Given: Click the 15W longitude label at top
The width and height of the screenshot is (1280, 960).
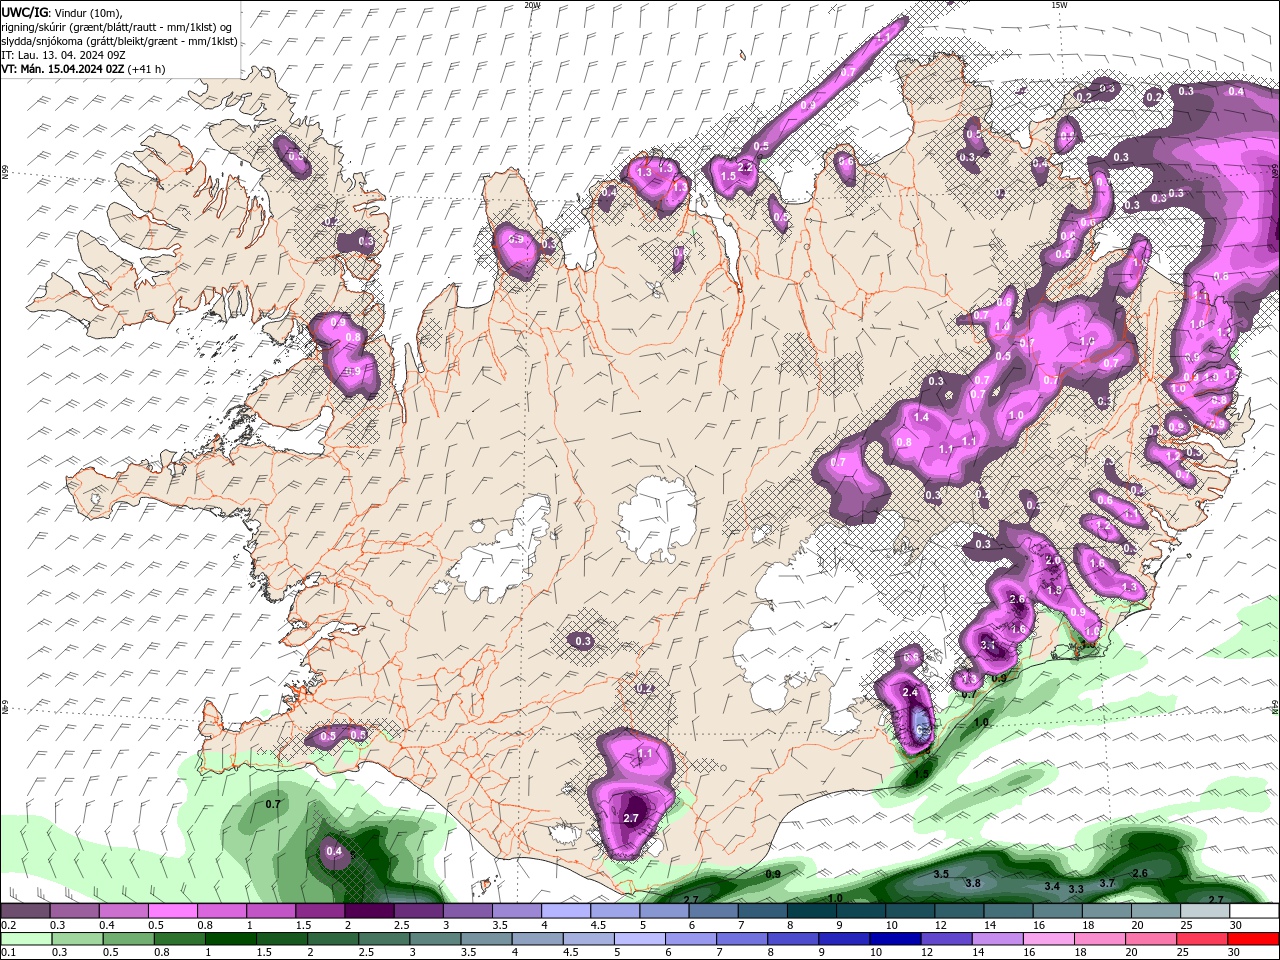Looking at the screenshot, I should 1059,5.
